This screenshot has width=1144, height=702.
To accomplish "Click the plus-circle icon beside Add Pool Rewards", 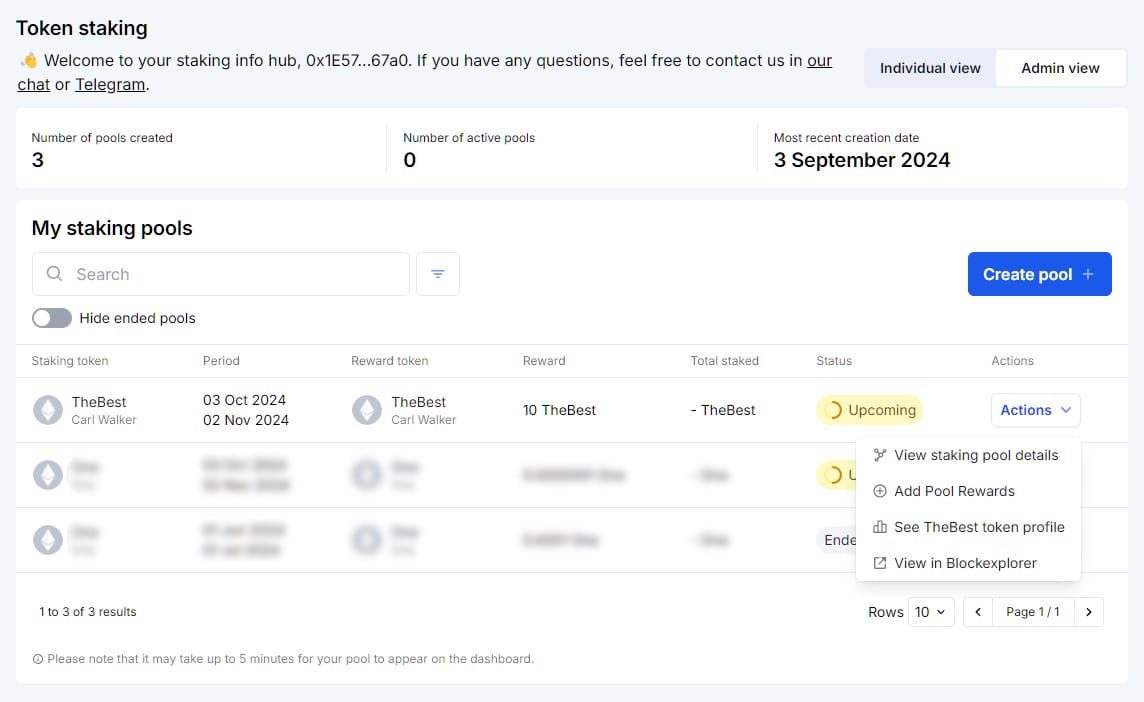I will tap(880, 491).
